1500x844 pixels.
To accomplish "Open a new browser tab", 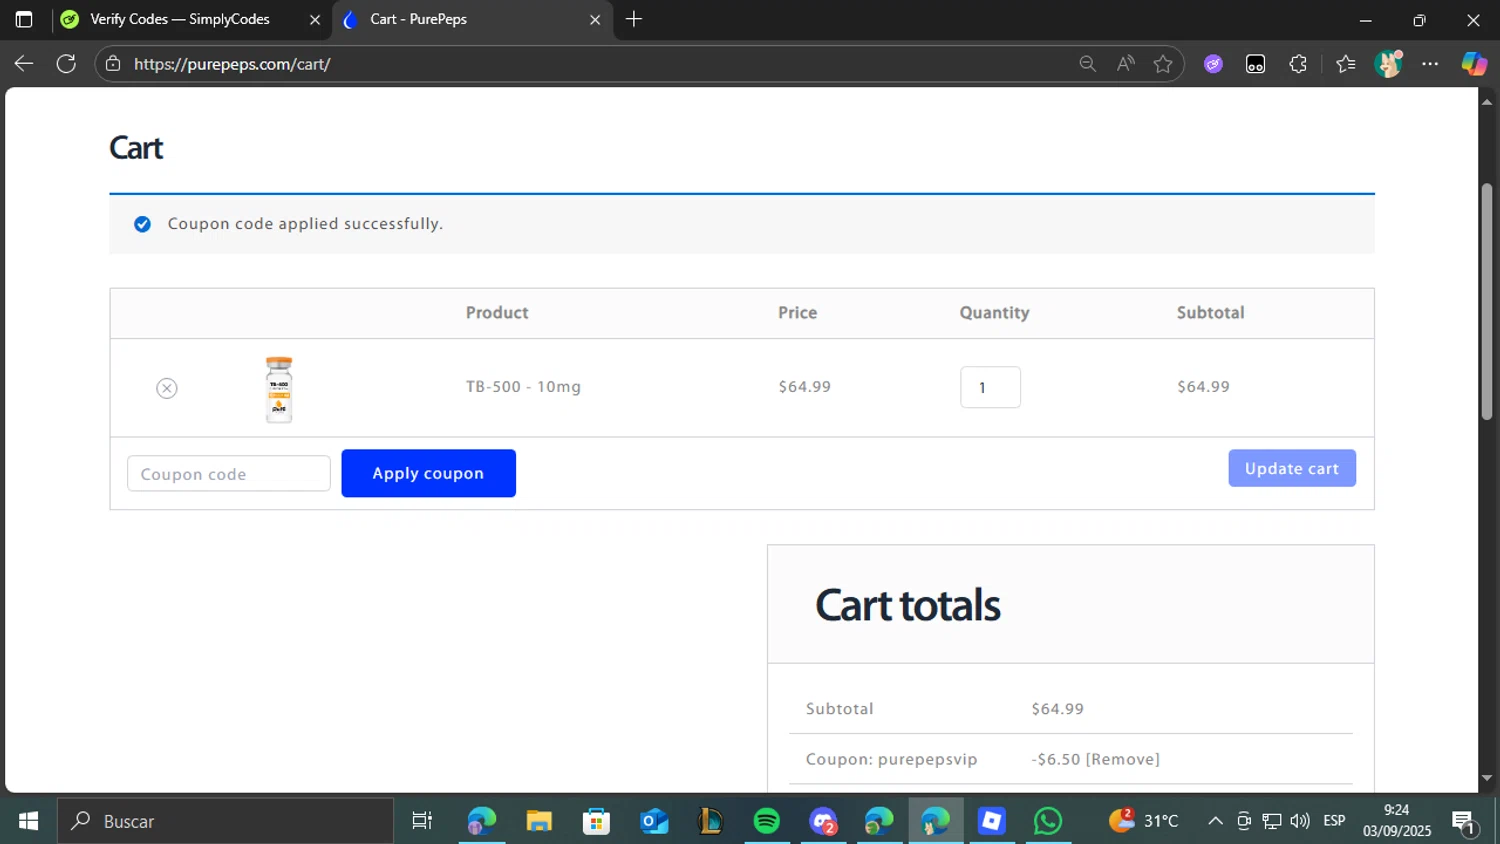I will 634,19.
